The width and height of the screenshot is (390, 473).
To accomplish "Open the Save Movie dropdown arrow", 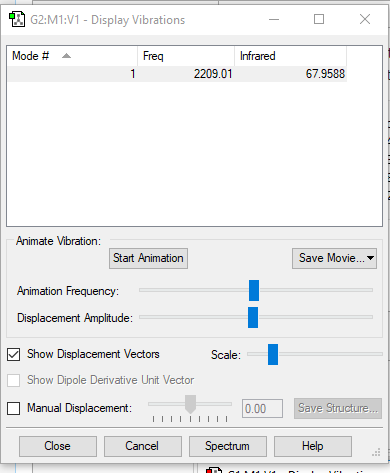I will pos(370,258).
